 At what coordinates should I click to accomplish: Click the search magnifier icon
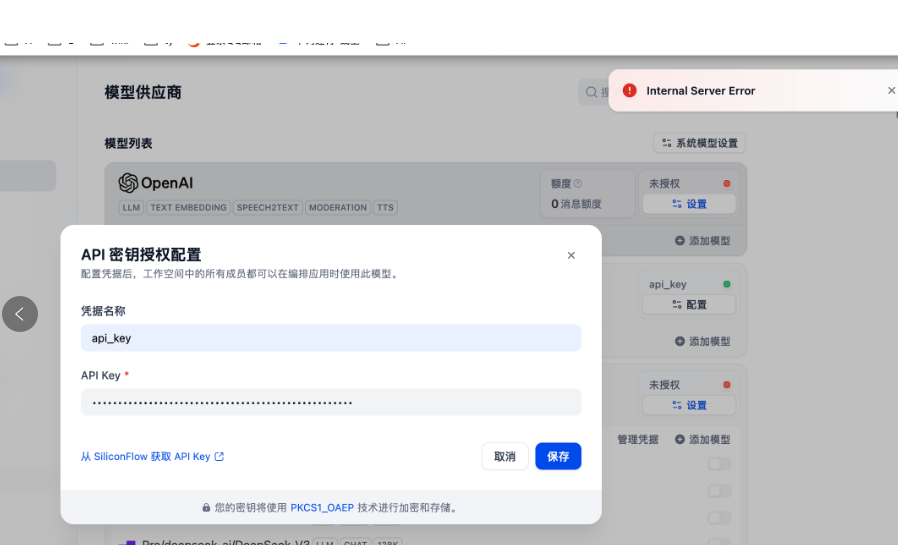(591, 93)
